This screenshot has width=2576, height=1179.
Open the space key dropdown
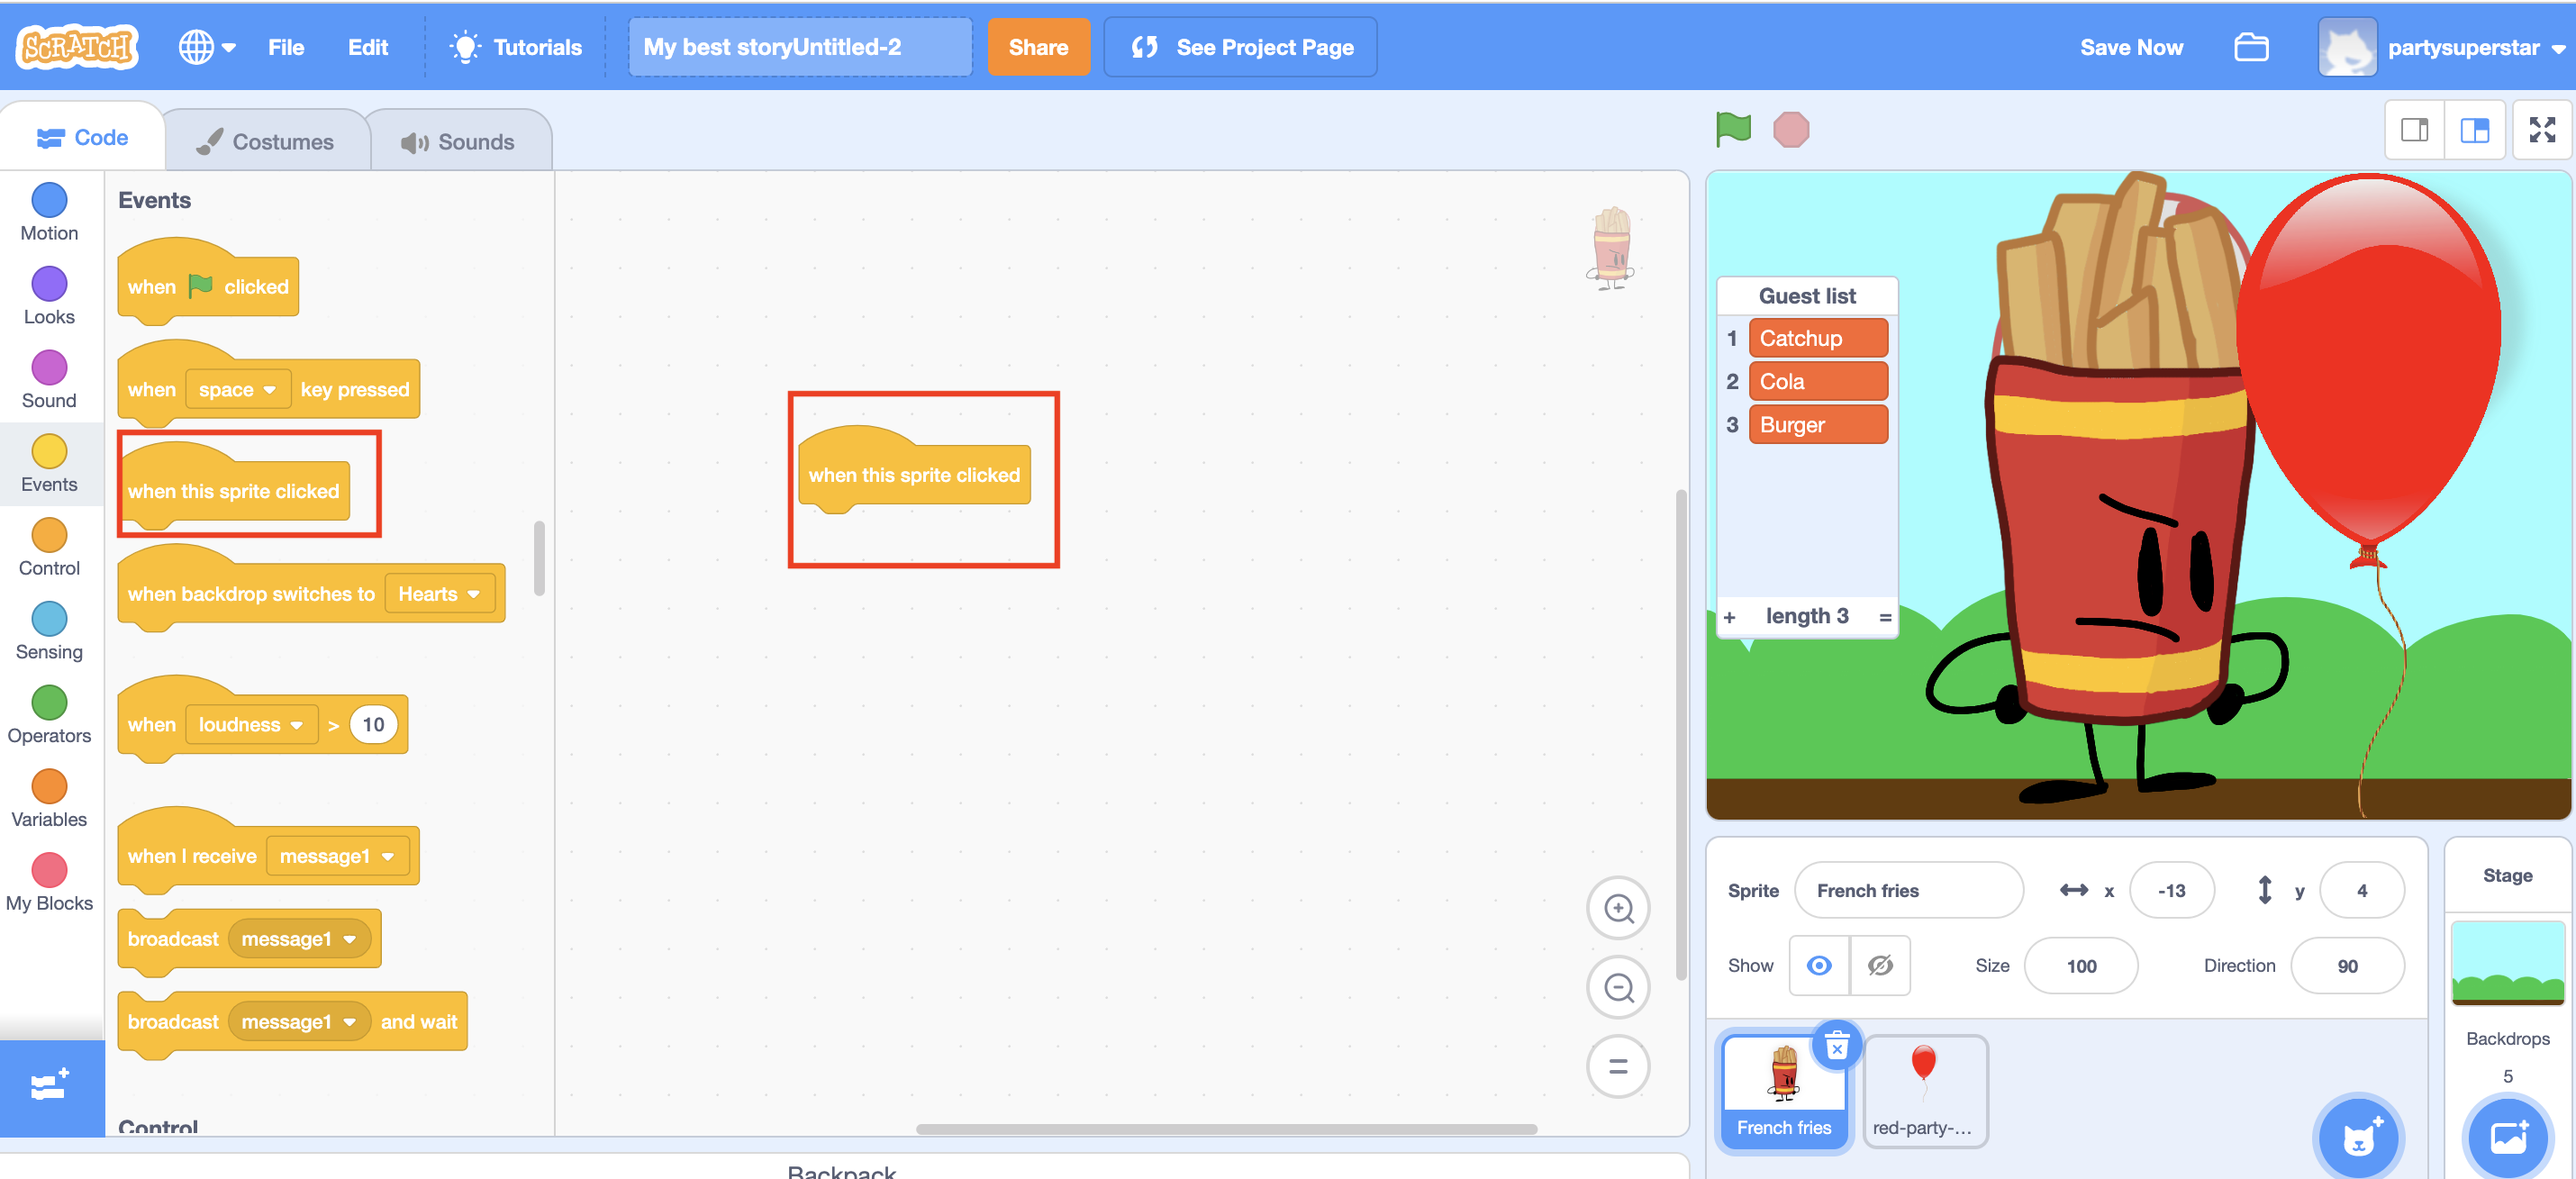(238, 390)
